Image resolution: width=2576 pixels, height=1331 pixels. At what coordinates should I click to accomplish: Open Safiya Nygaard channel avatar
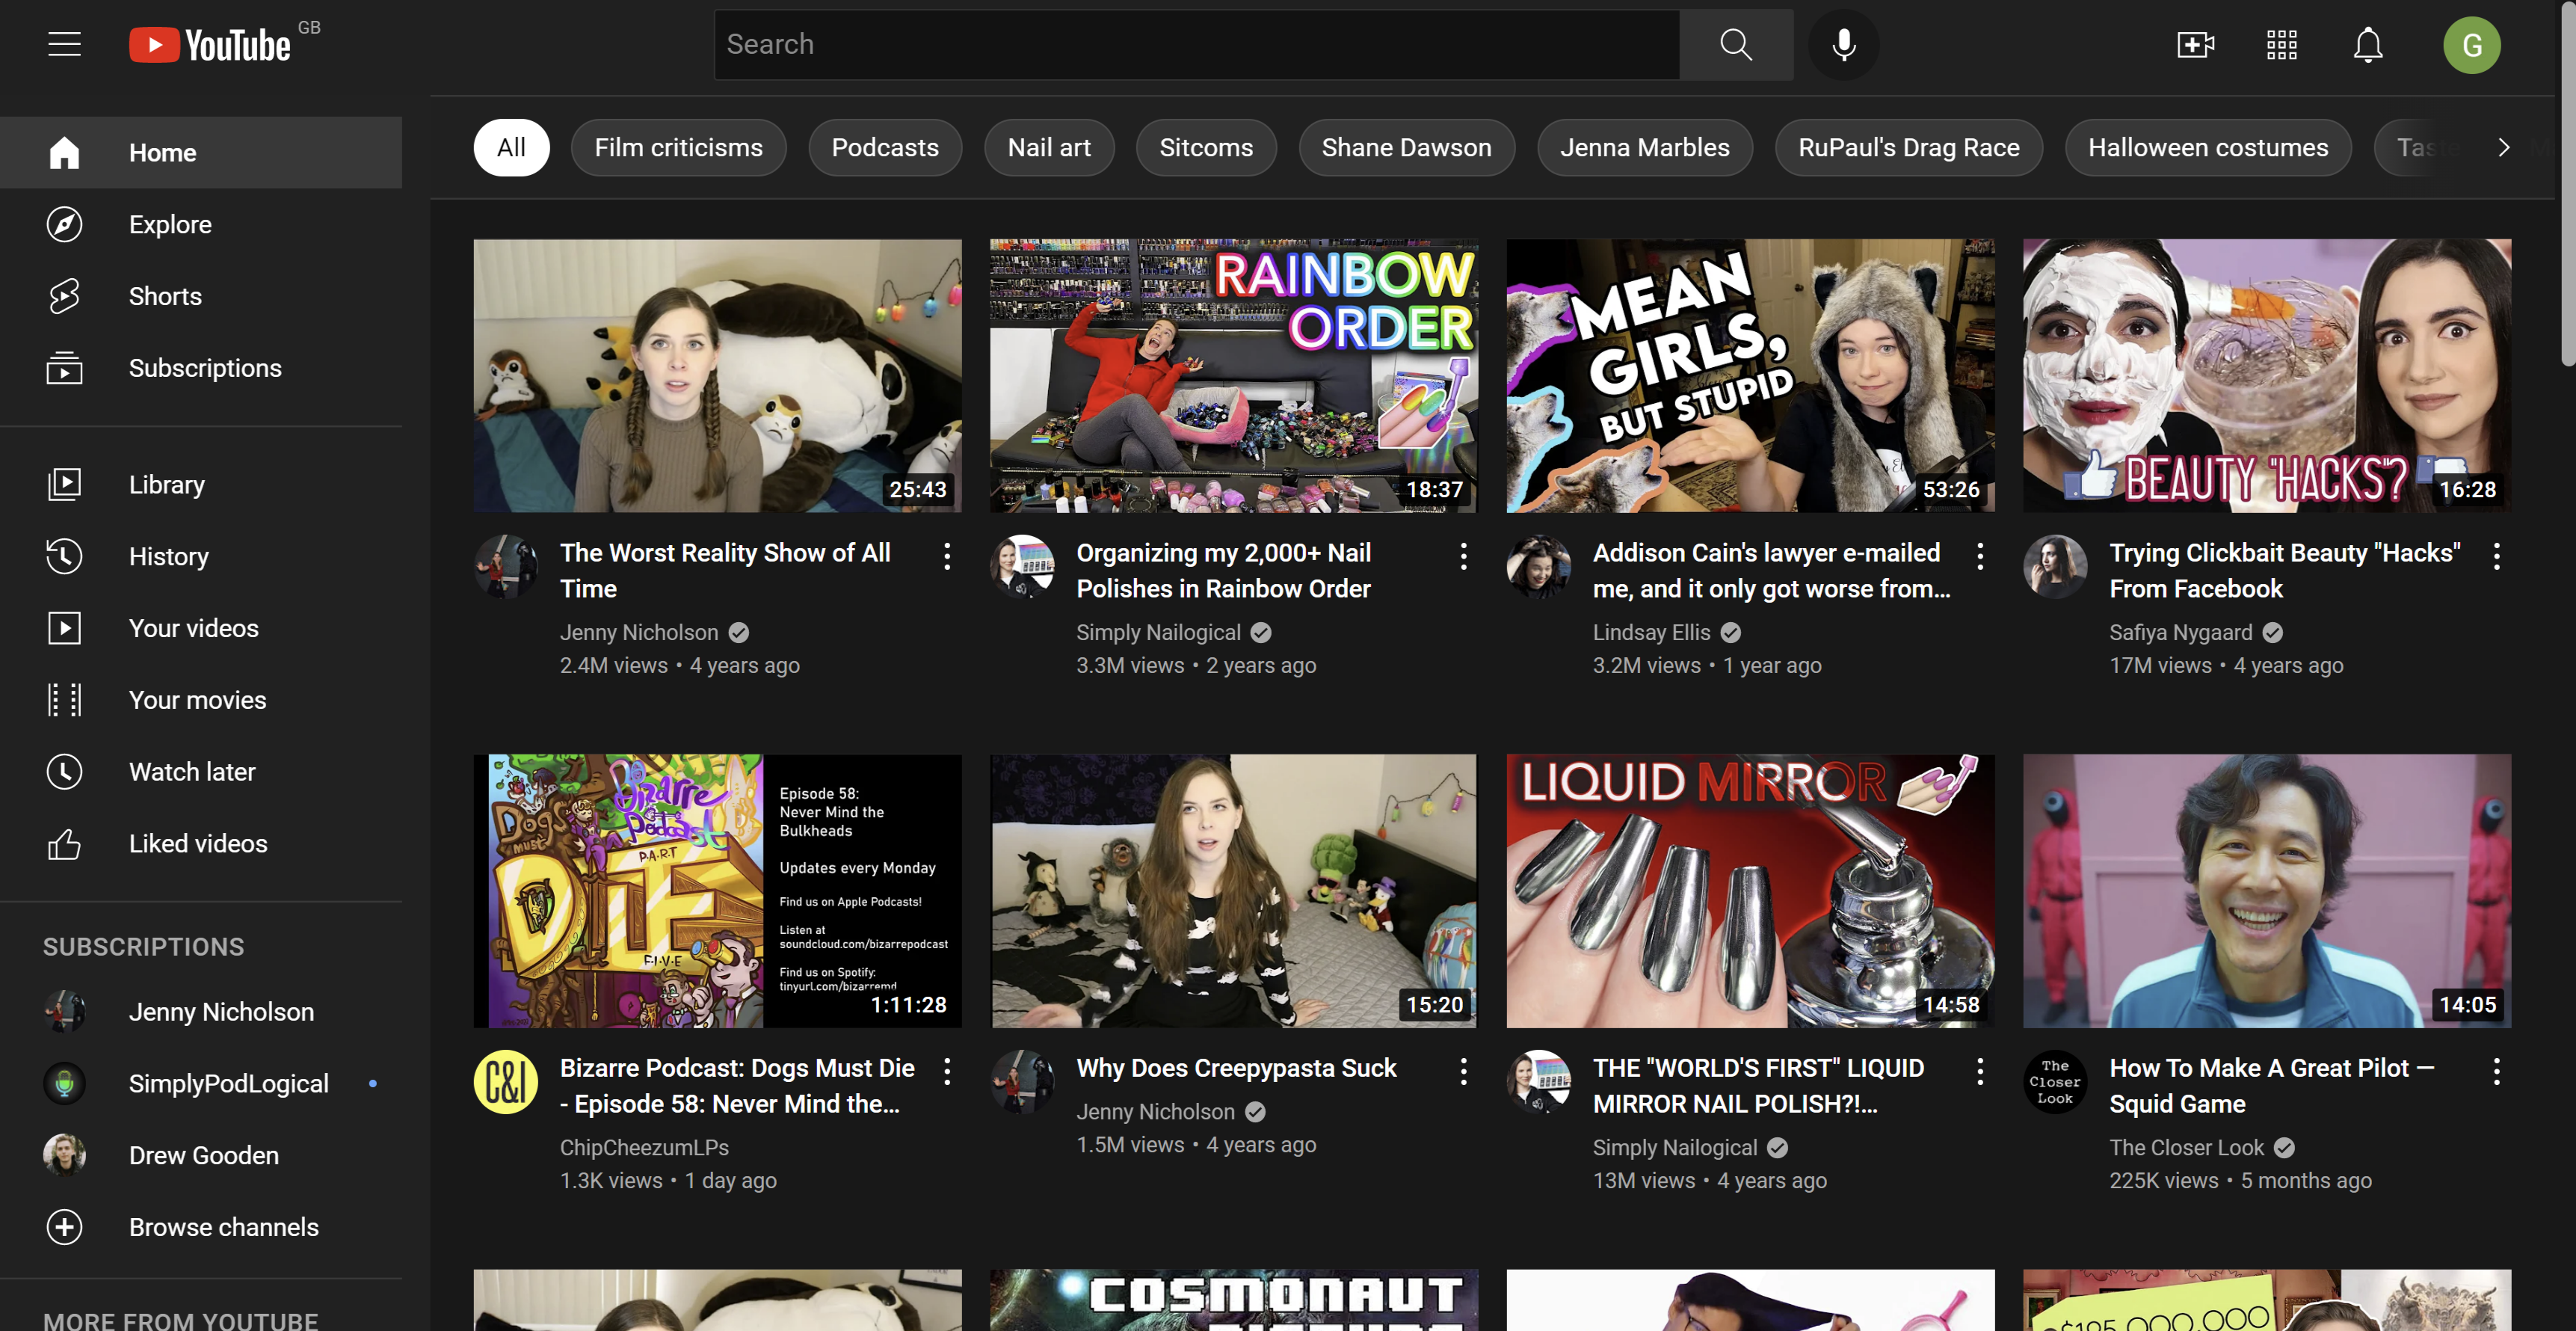click(x=2055, y=566)
